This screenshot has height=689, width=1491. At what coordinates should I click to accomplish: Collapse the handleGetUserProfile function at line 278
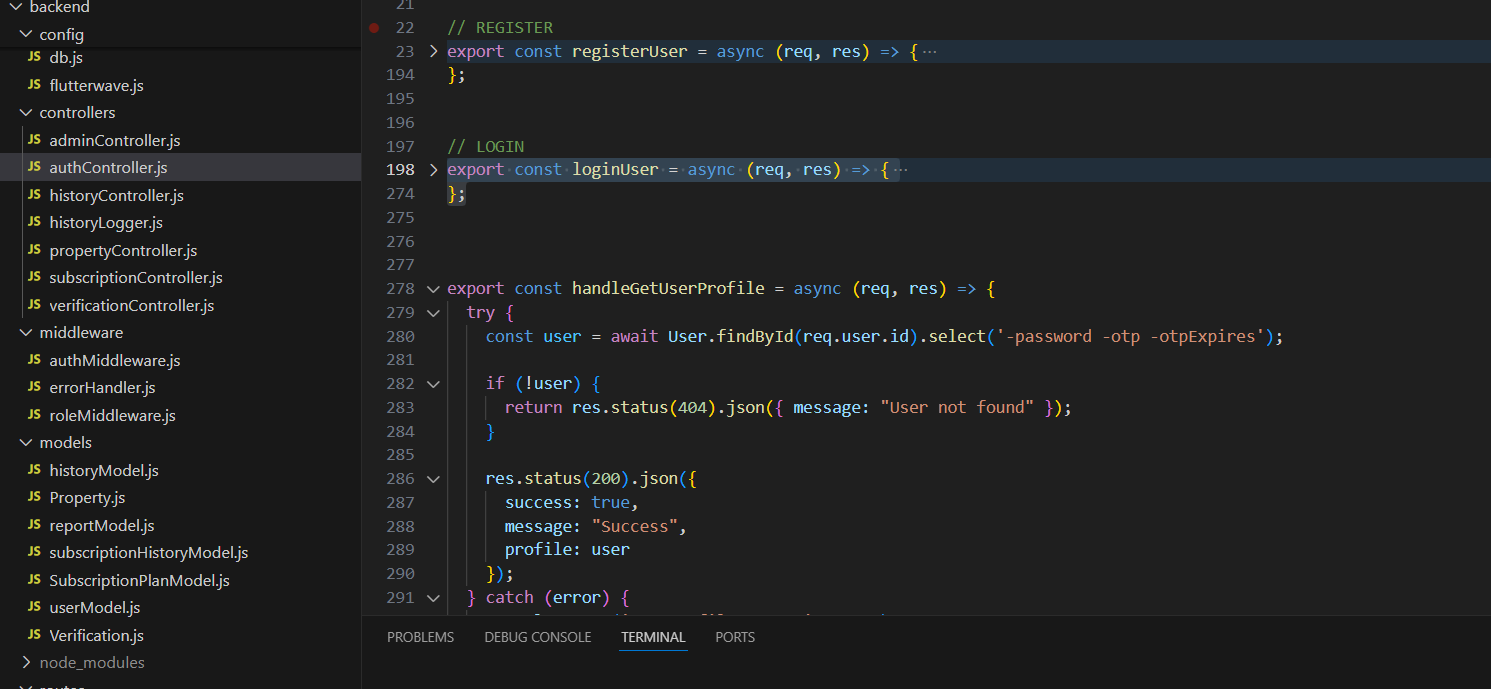433,289
